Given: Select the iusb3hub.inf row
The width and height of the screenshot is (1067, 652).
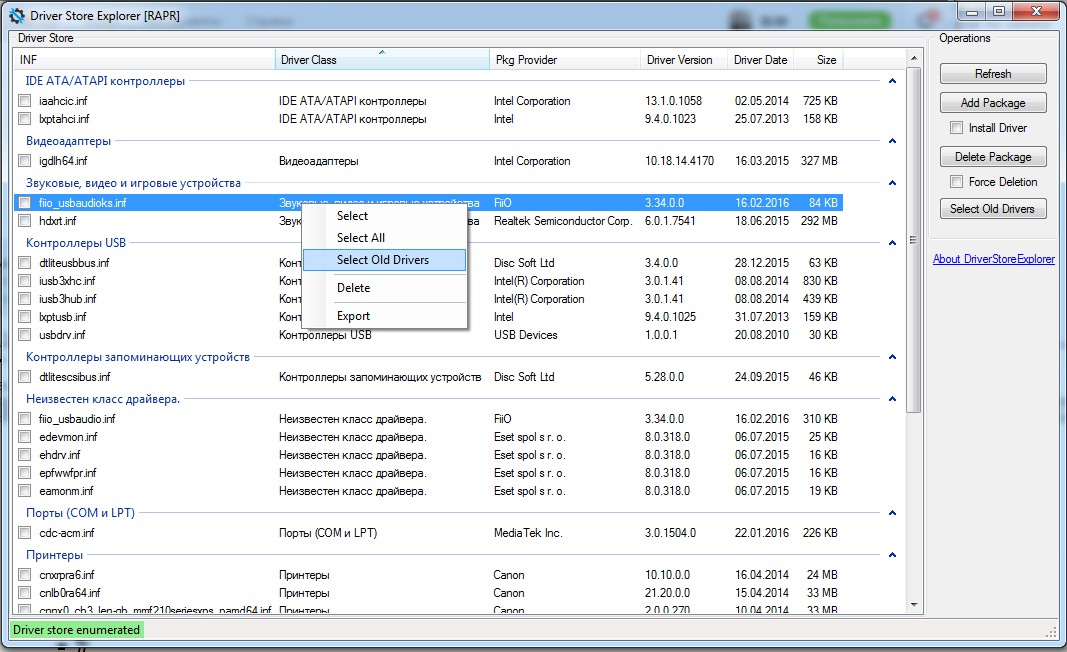Looking at the screenshot, I should coord(429,299).
